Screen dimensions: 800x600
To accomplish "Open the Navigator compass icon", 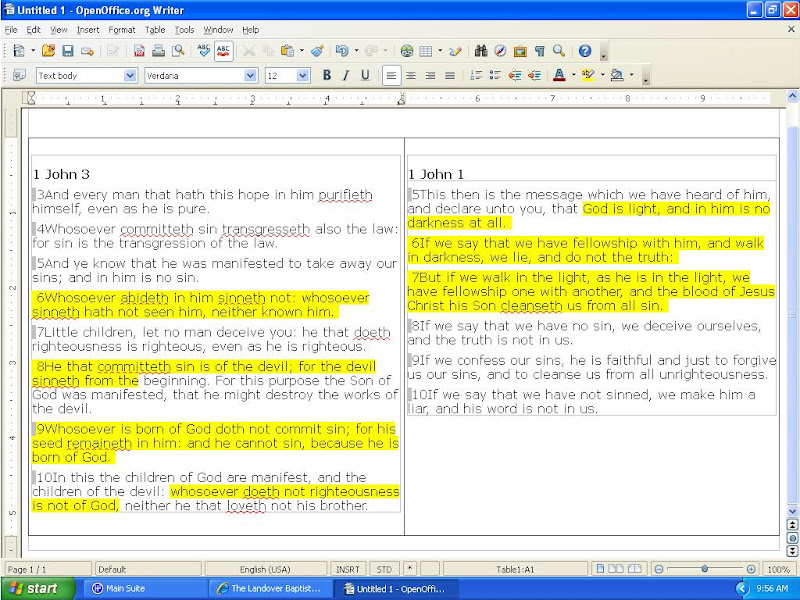I will (500, 51).
